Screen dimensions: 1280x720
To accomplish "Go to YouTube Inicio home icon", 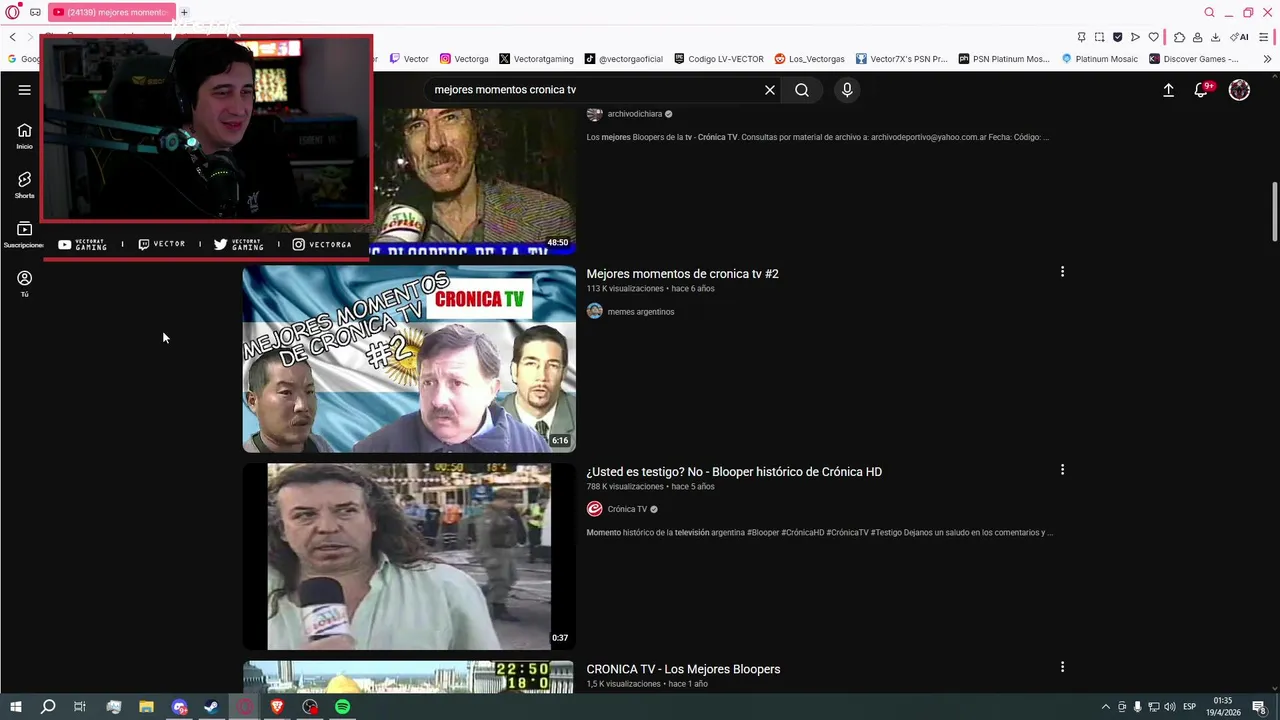I will coord(24,136).
